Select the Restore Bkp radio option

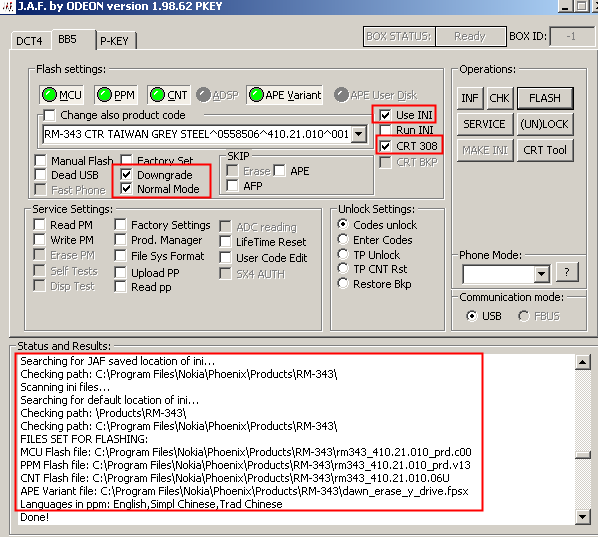(x=343, y=284)
